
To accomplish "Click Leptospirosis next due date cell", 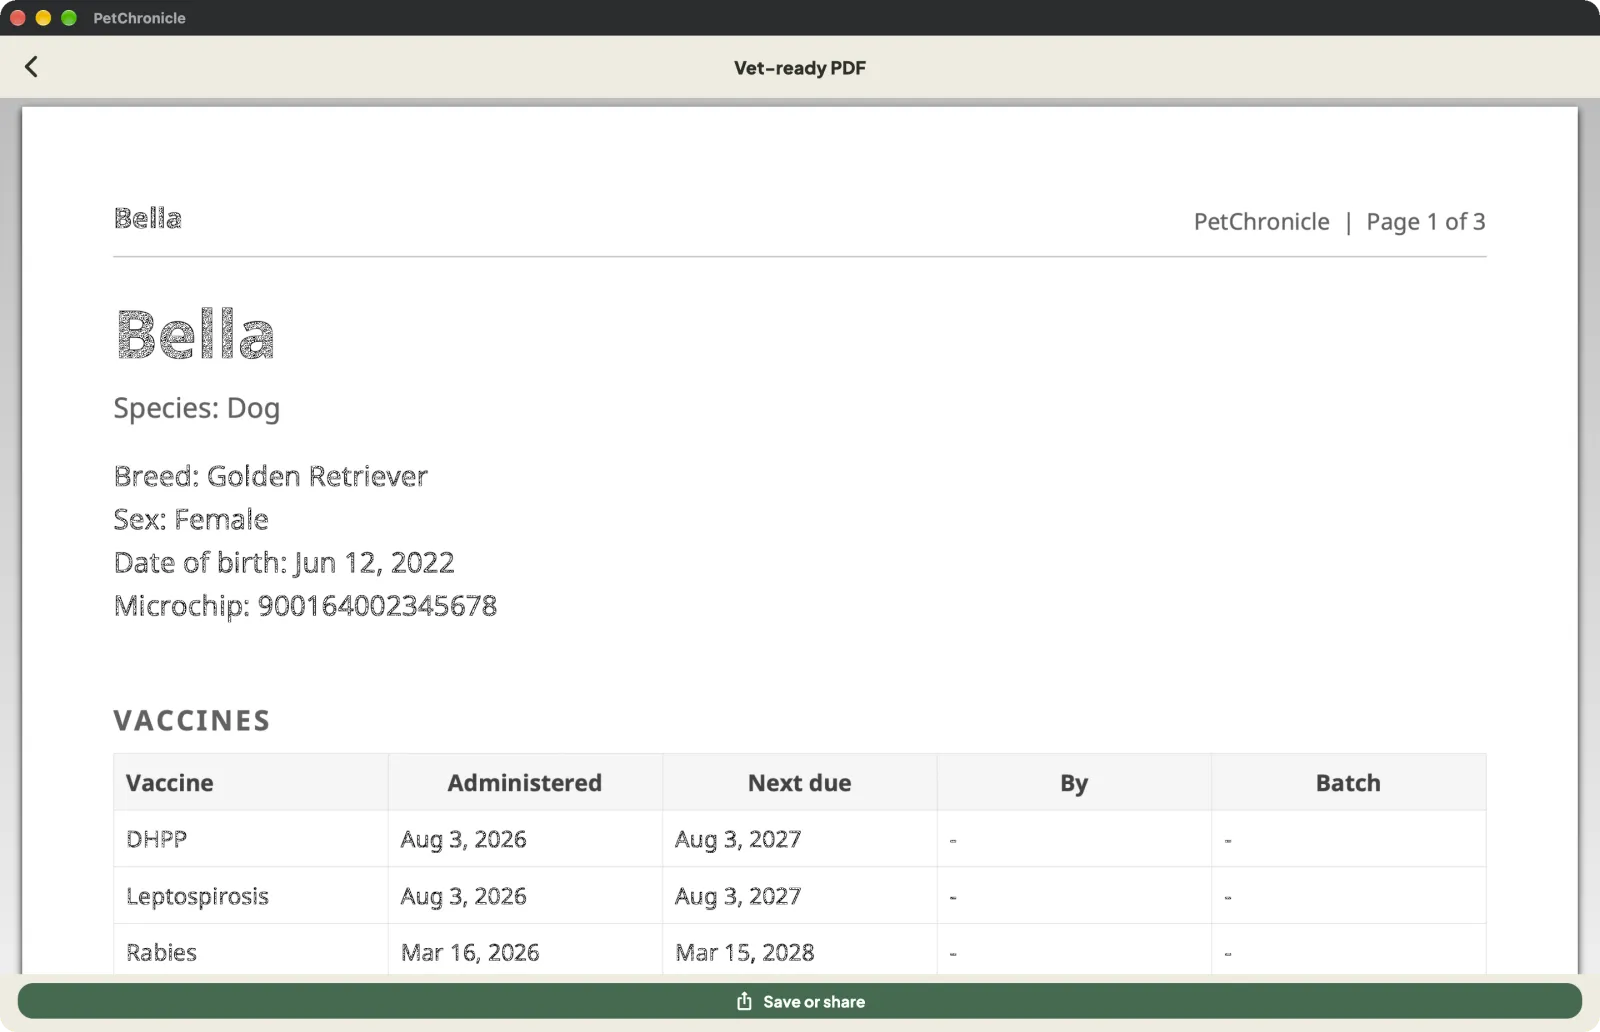I will point(800,896).
